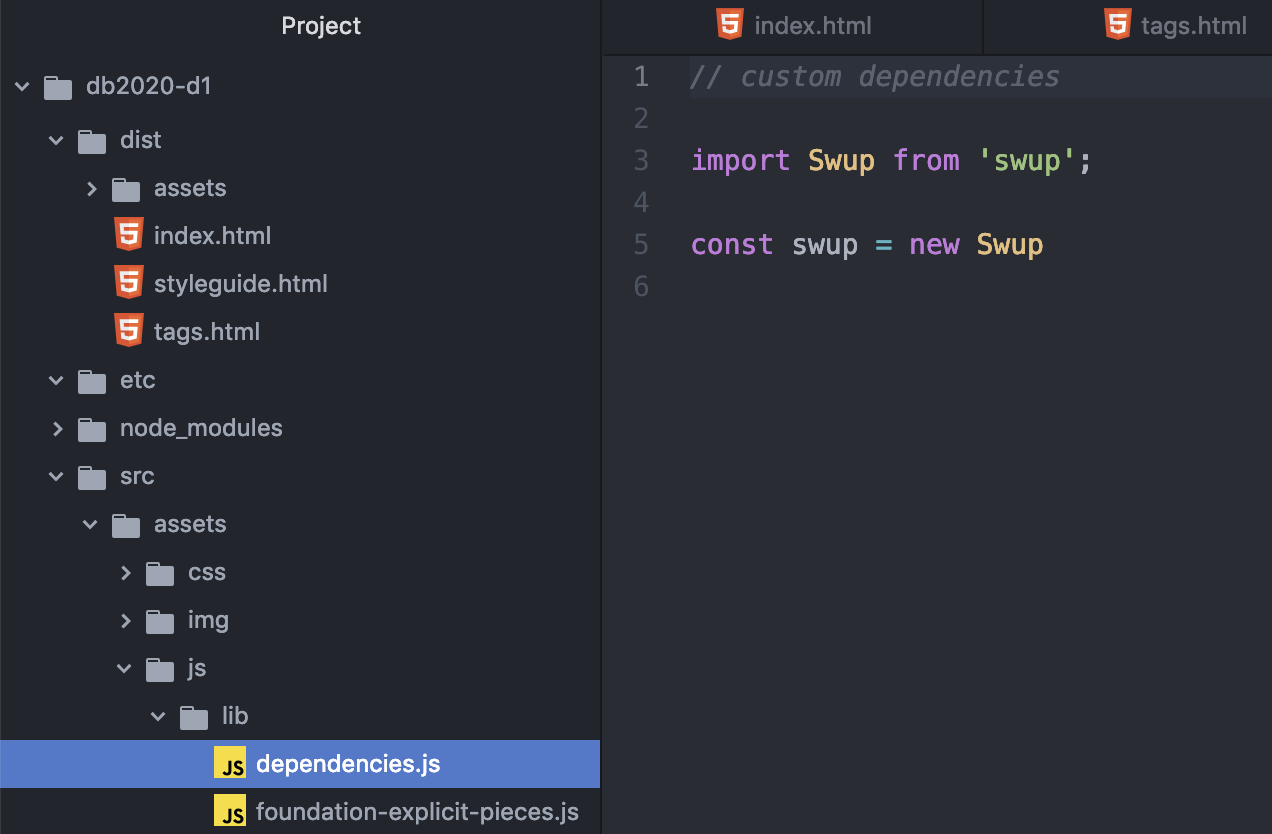Viewport: 1272px width, 834px height.
Task: Click the node_modules folder icon
Action: tap(92, 429)
